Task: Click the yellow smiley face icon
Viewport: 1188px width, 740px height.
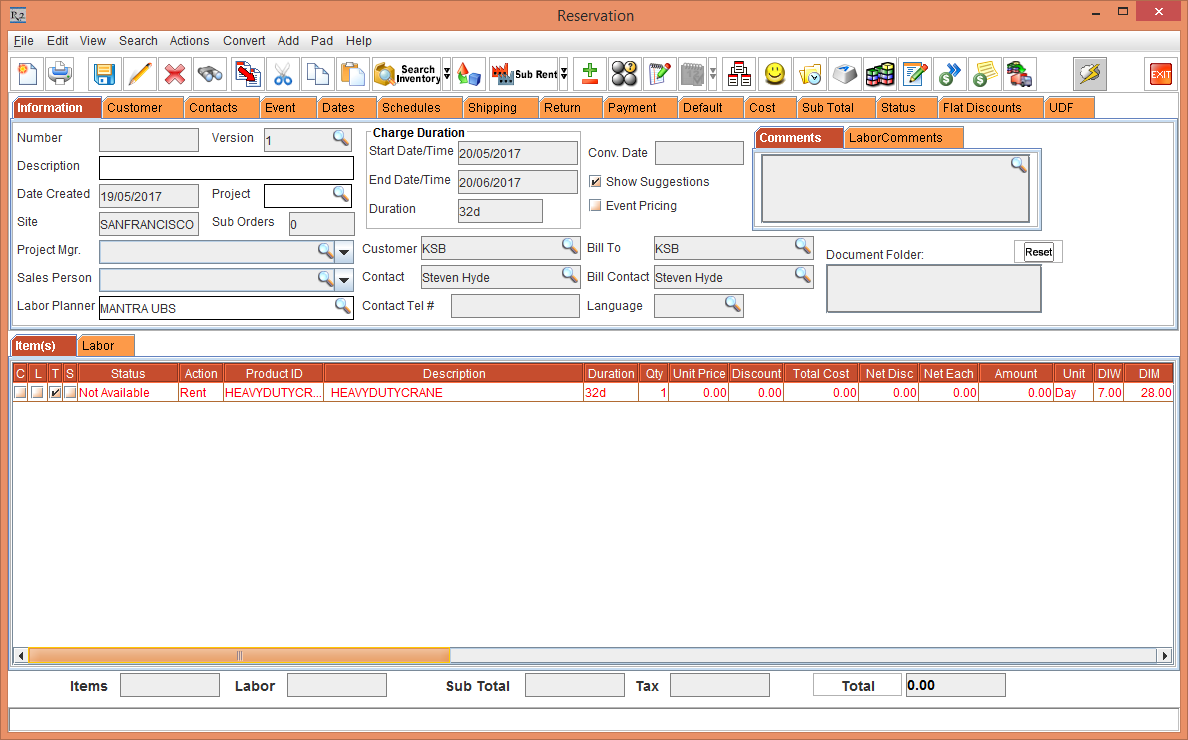Action: coord(774,74)
